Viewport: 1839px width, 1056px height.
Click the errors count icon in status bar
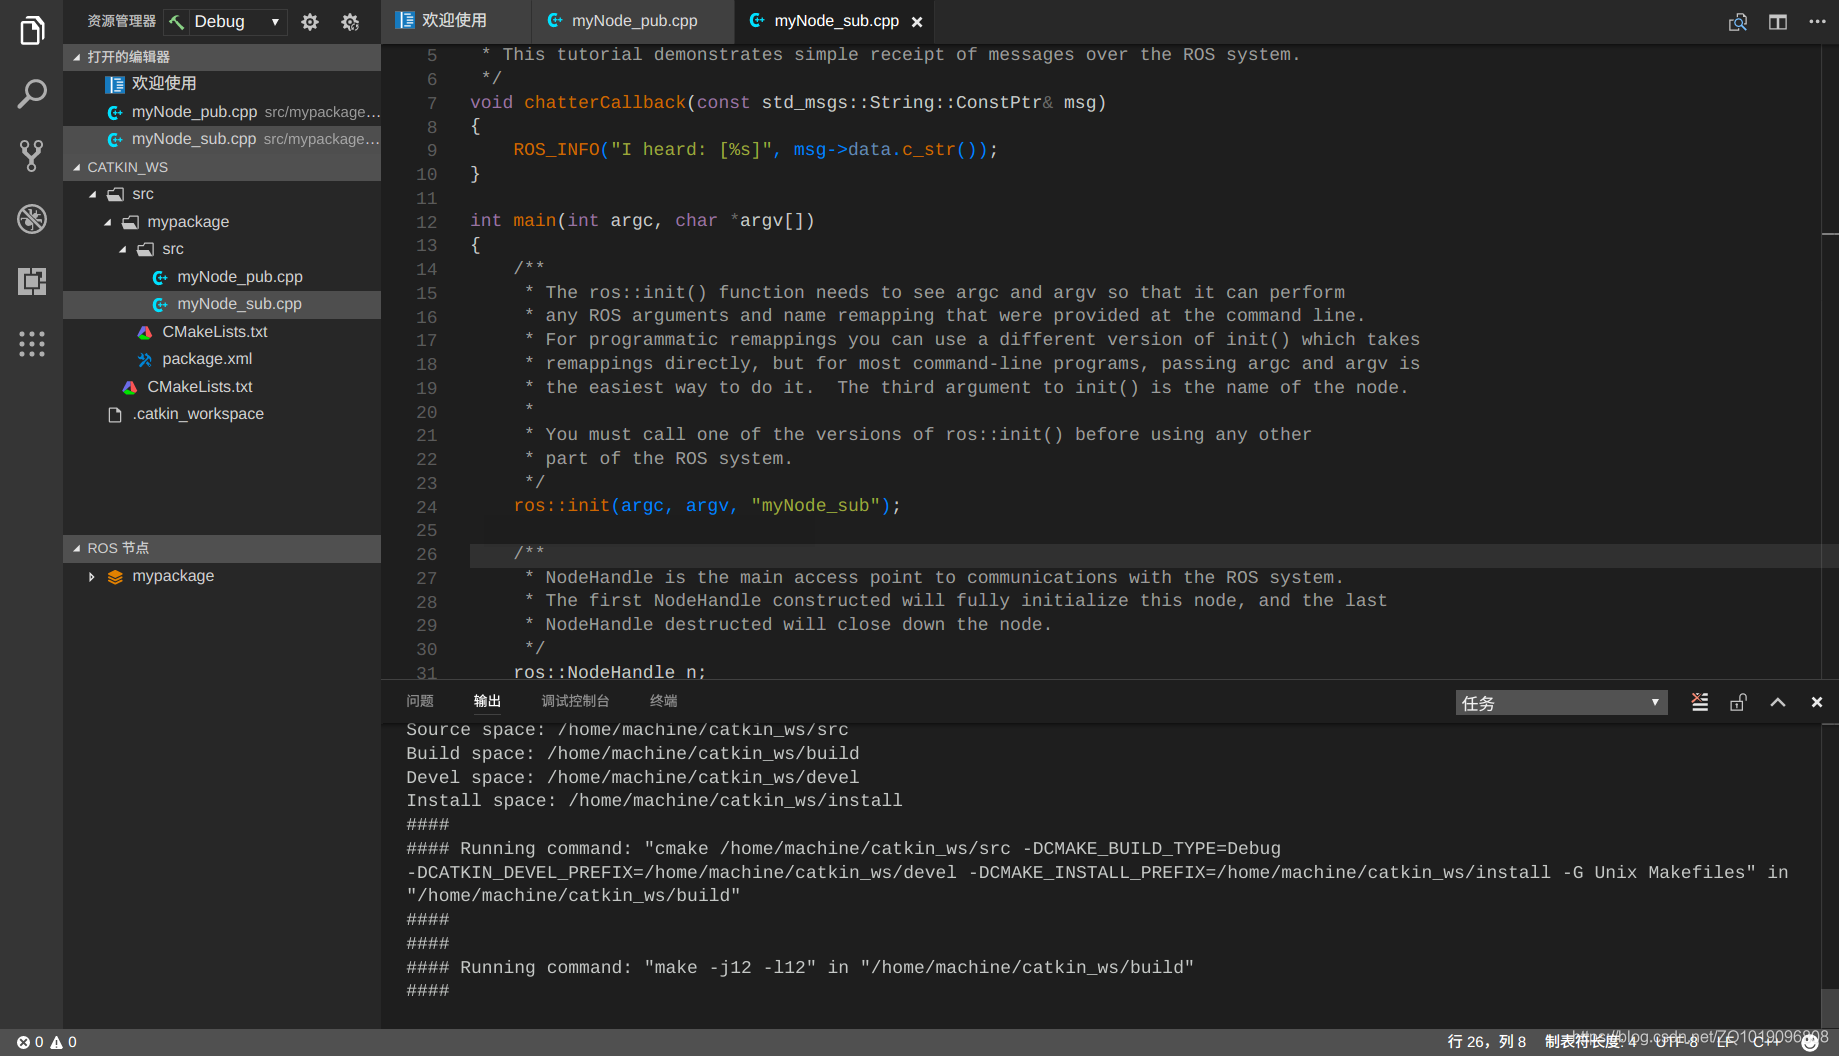coord(23,1042)
